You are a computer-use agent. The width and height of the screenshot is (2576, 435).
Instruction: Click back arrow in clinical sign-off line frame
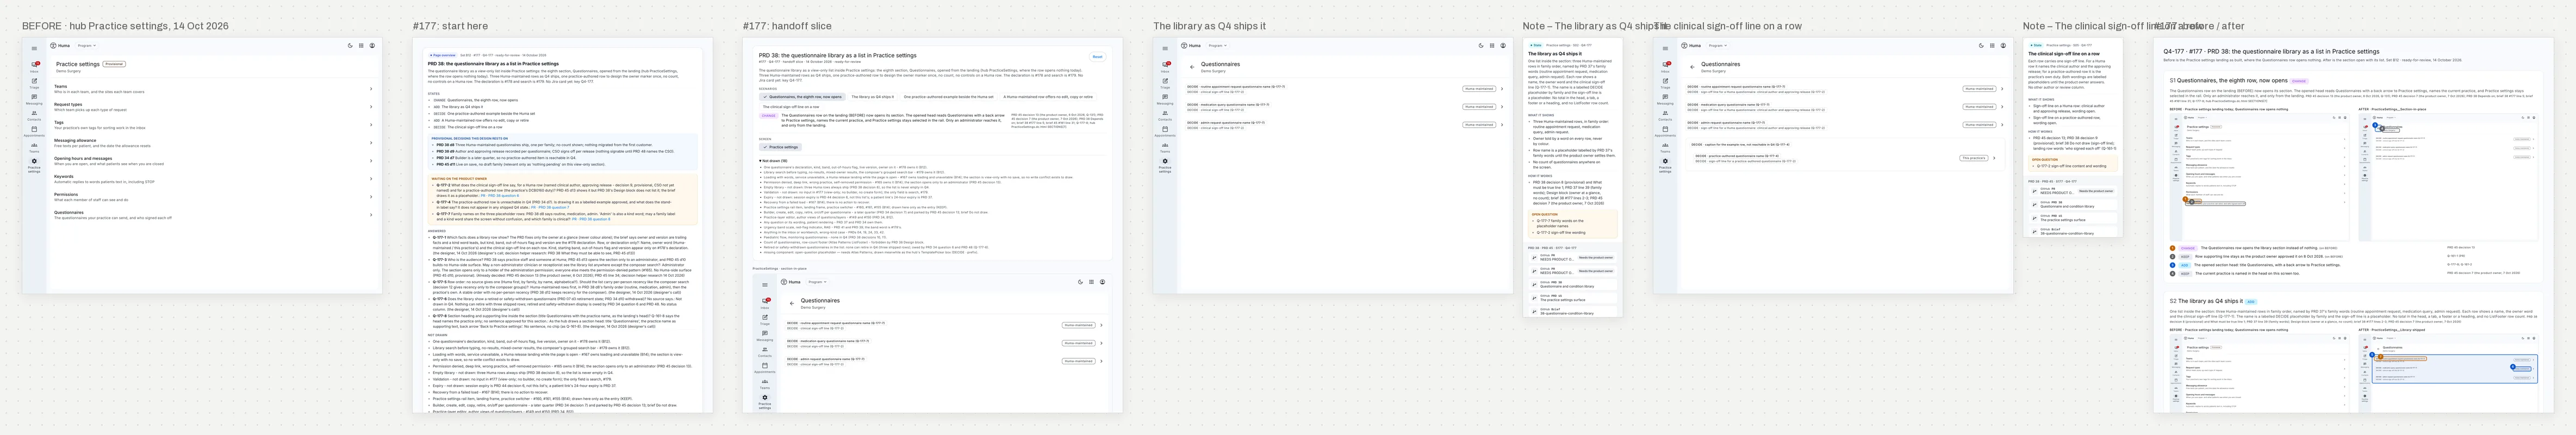coord(1692,67)
